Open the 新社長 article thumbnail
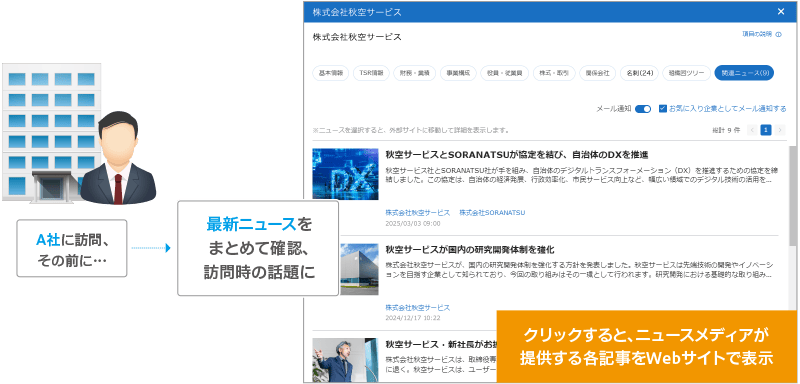 pyautogui.click(x=345, y=360)
